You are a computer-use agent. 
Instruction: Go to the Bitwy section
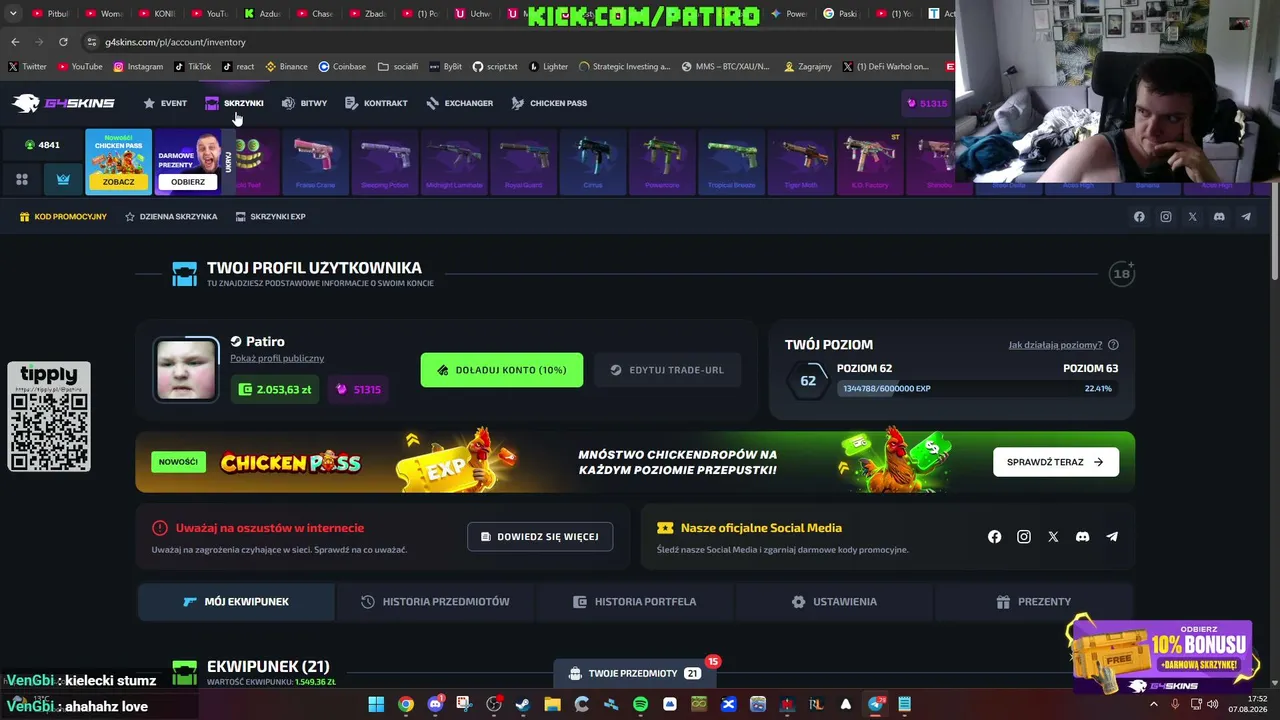[304, 103]
